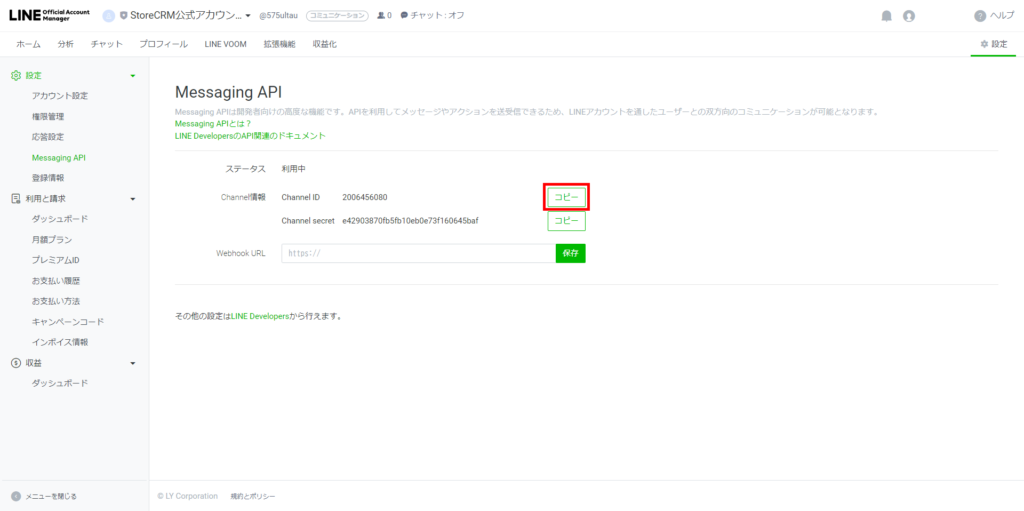Go to the ホーム tab
Image resolution: width=1024 pixels, height=511 pixels.
tap(28, 44)
